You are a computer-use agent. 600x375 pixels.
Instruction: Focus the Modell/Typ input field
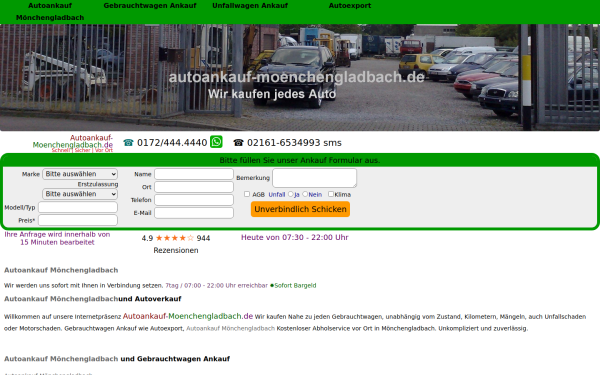[78, 207]
